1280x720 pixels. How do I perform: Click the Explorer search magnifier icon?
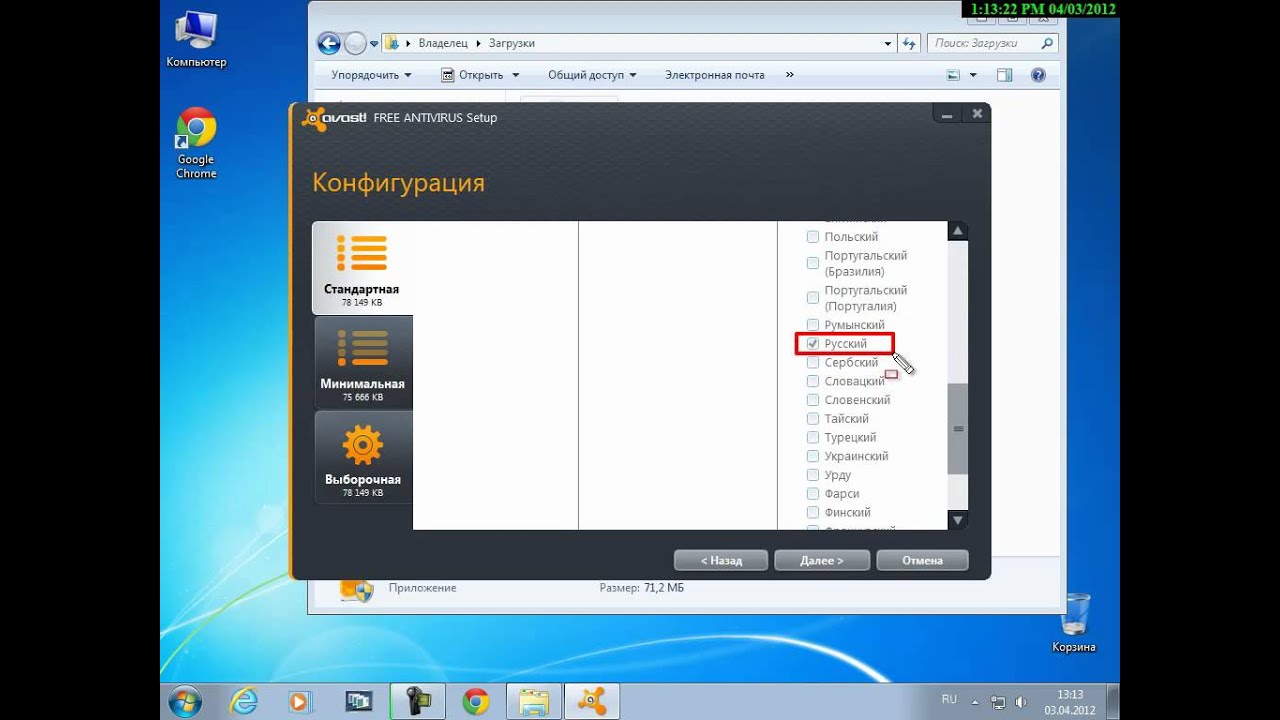point(1047,43)
